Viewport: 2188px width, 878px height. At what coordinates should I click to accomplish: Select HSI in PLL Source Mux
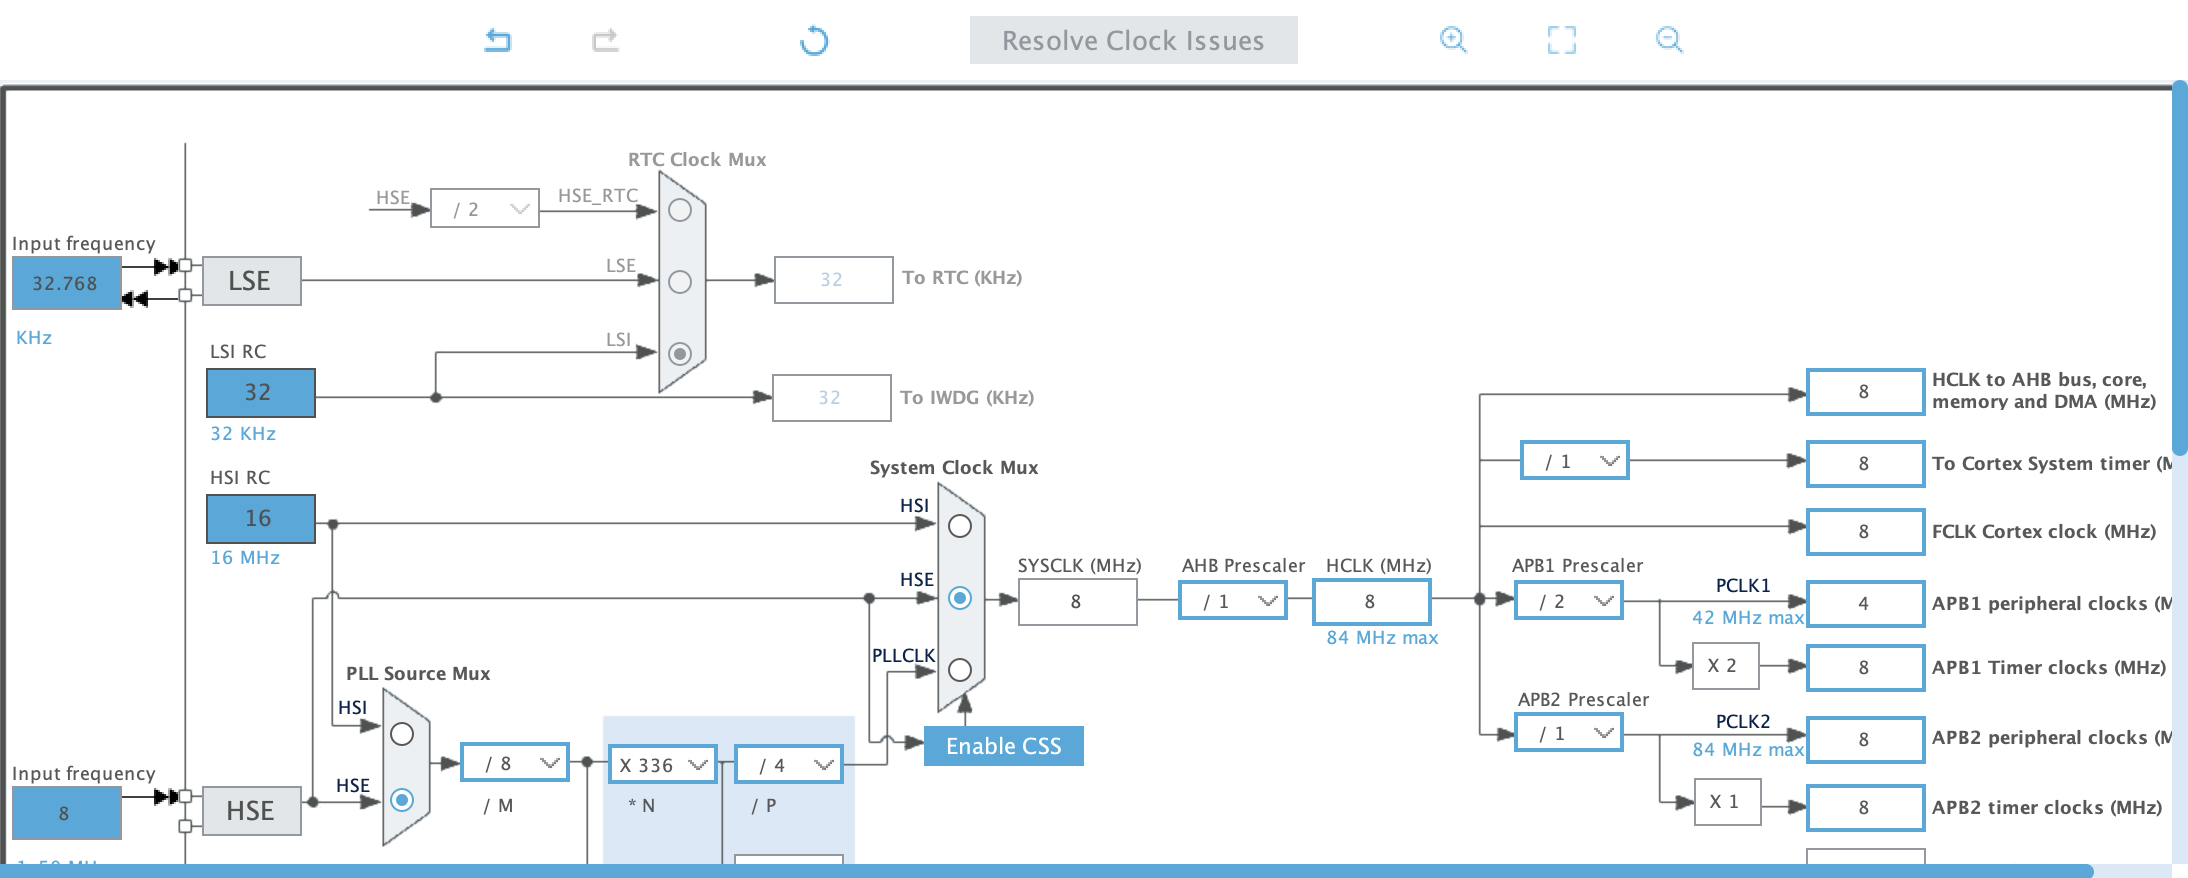tap(402, 734)
